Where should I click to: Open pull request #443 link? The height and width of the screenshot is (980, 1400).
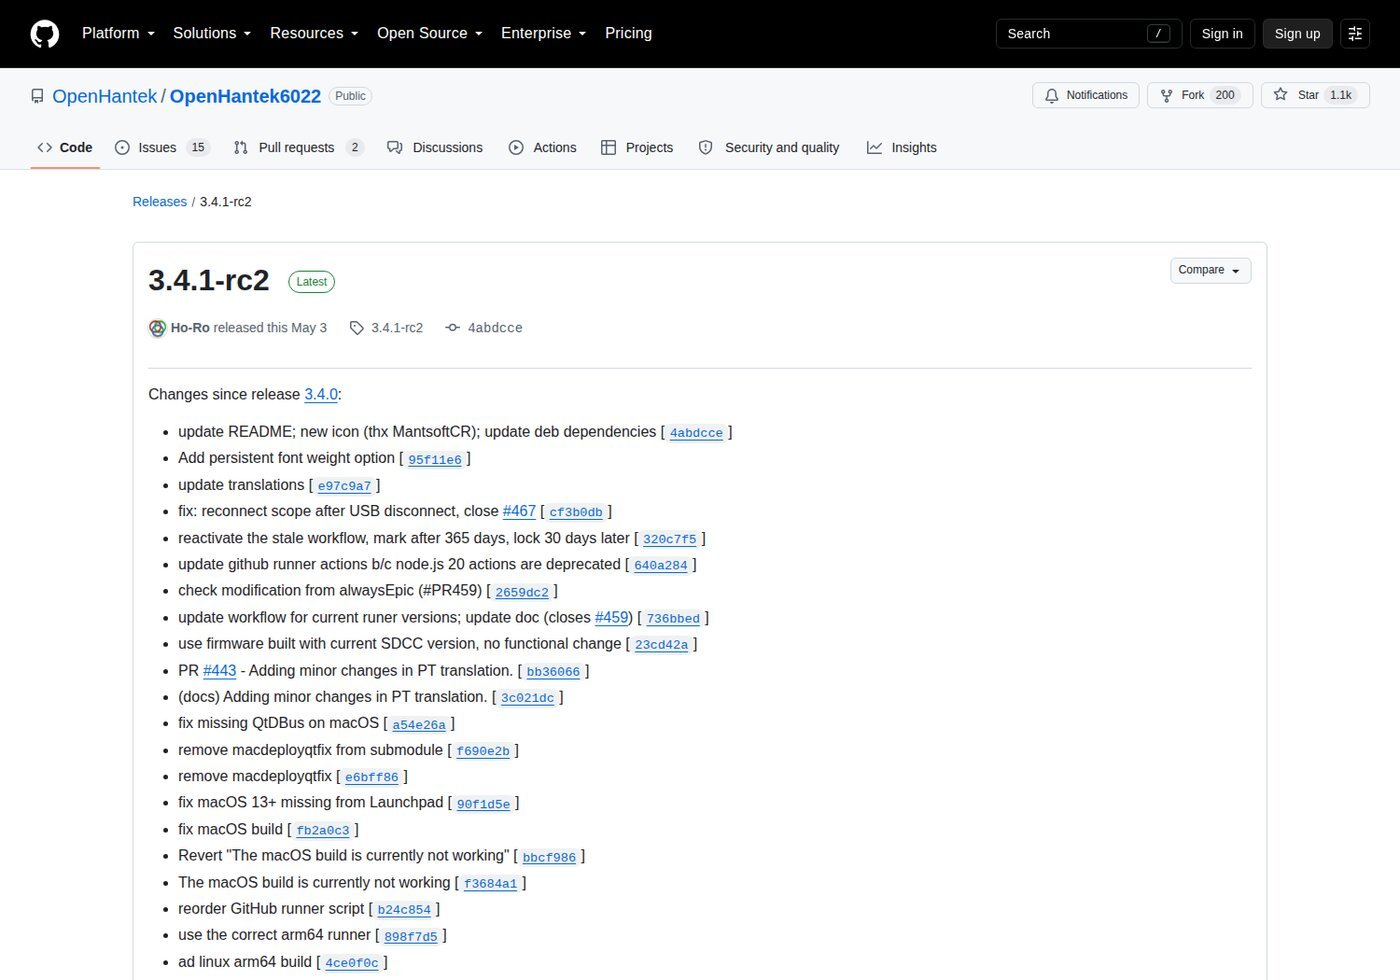(220, 671)
